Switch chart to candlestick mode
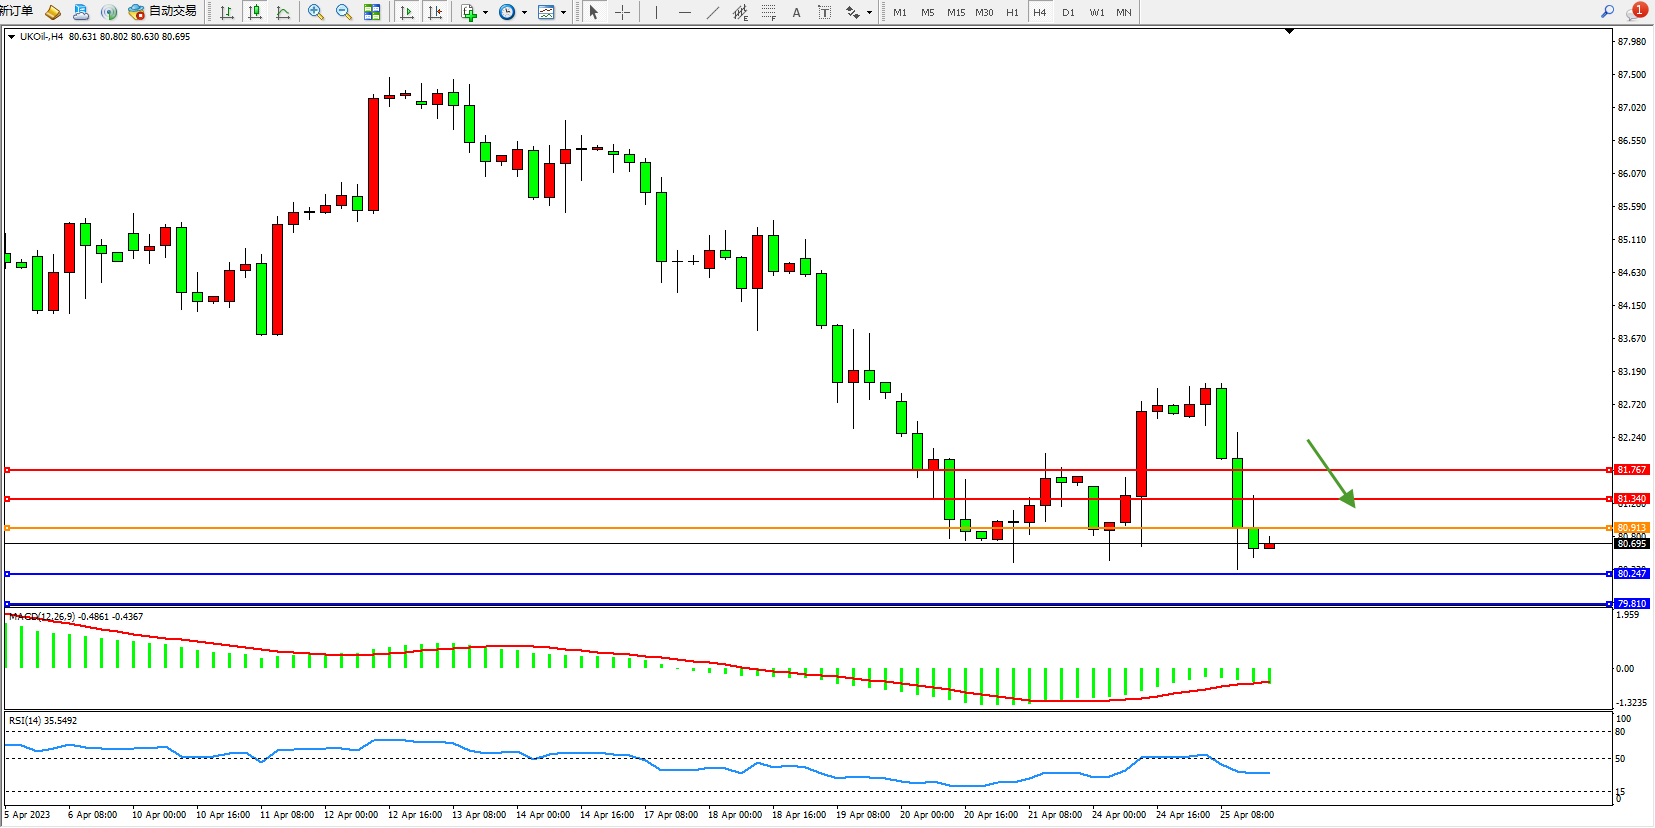 click(255, 12)
